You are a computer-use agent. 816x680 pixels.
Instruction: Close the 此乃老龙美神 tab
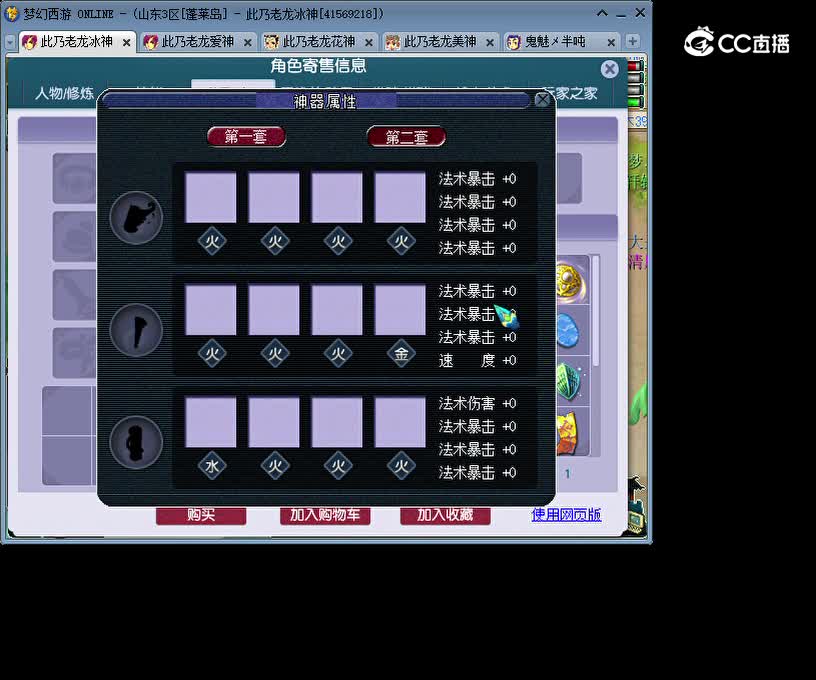(490, 43)
